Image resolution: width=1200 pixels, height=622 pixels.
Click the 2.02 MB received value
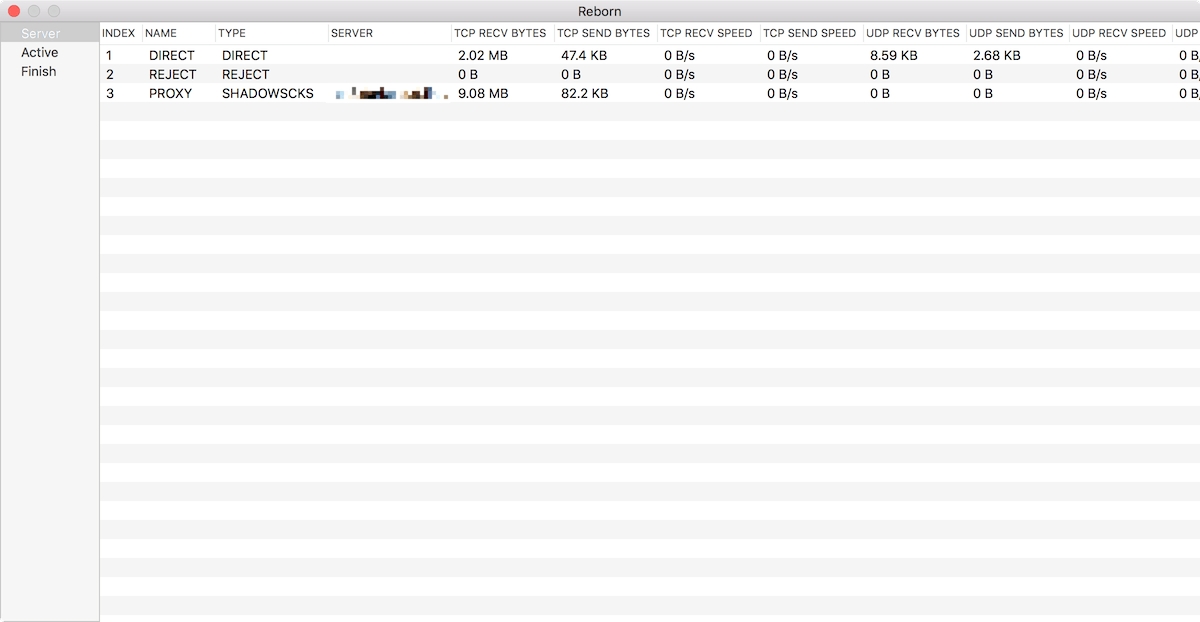(x=483, y=55)
